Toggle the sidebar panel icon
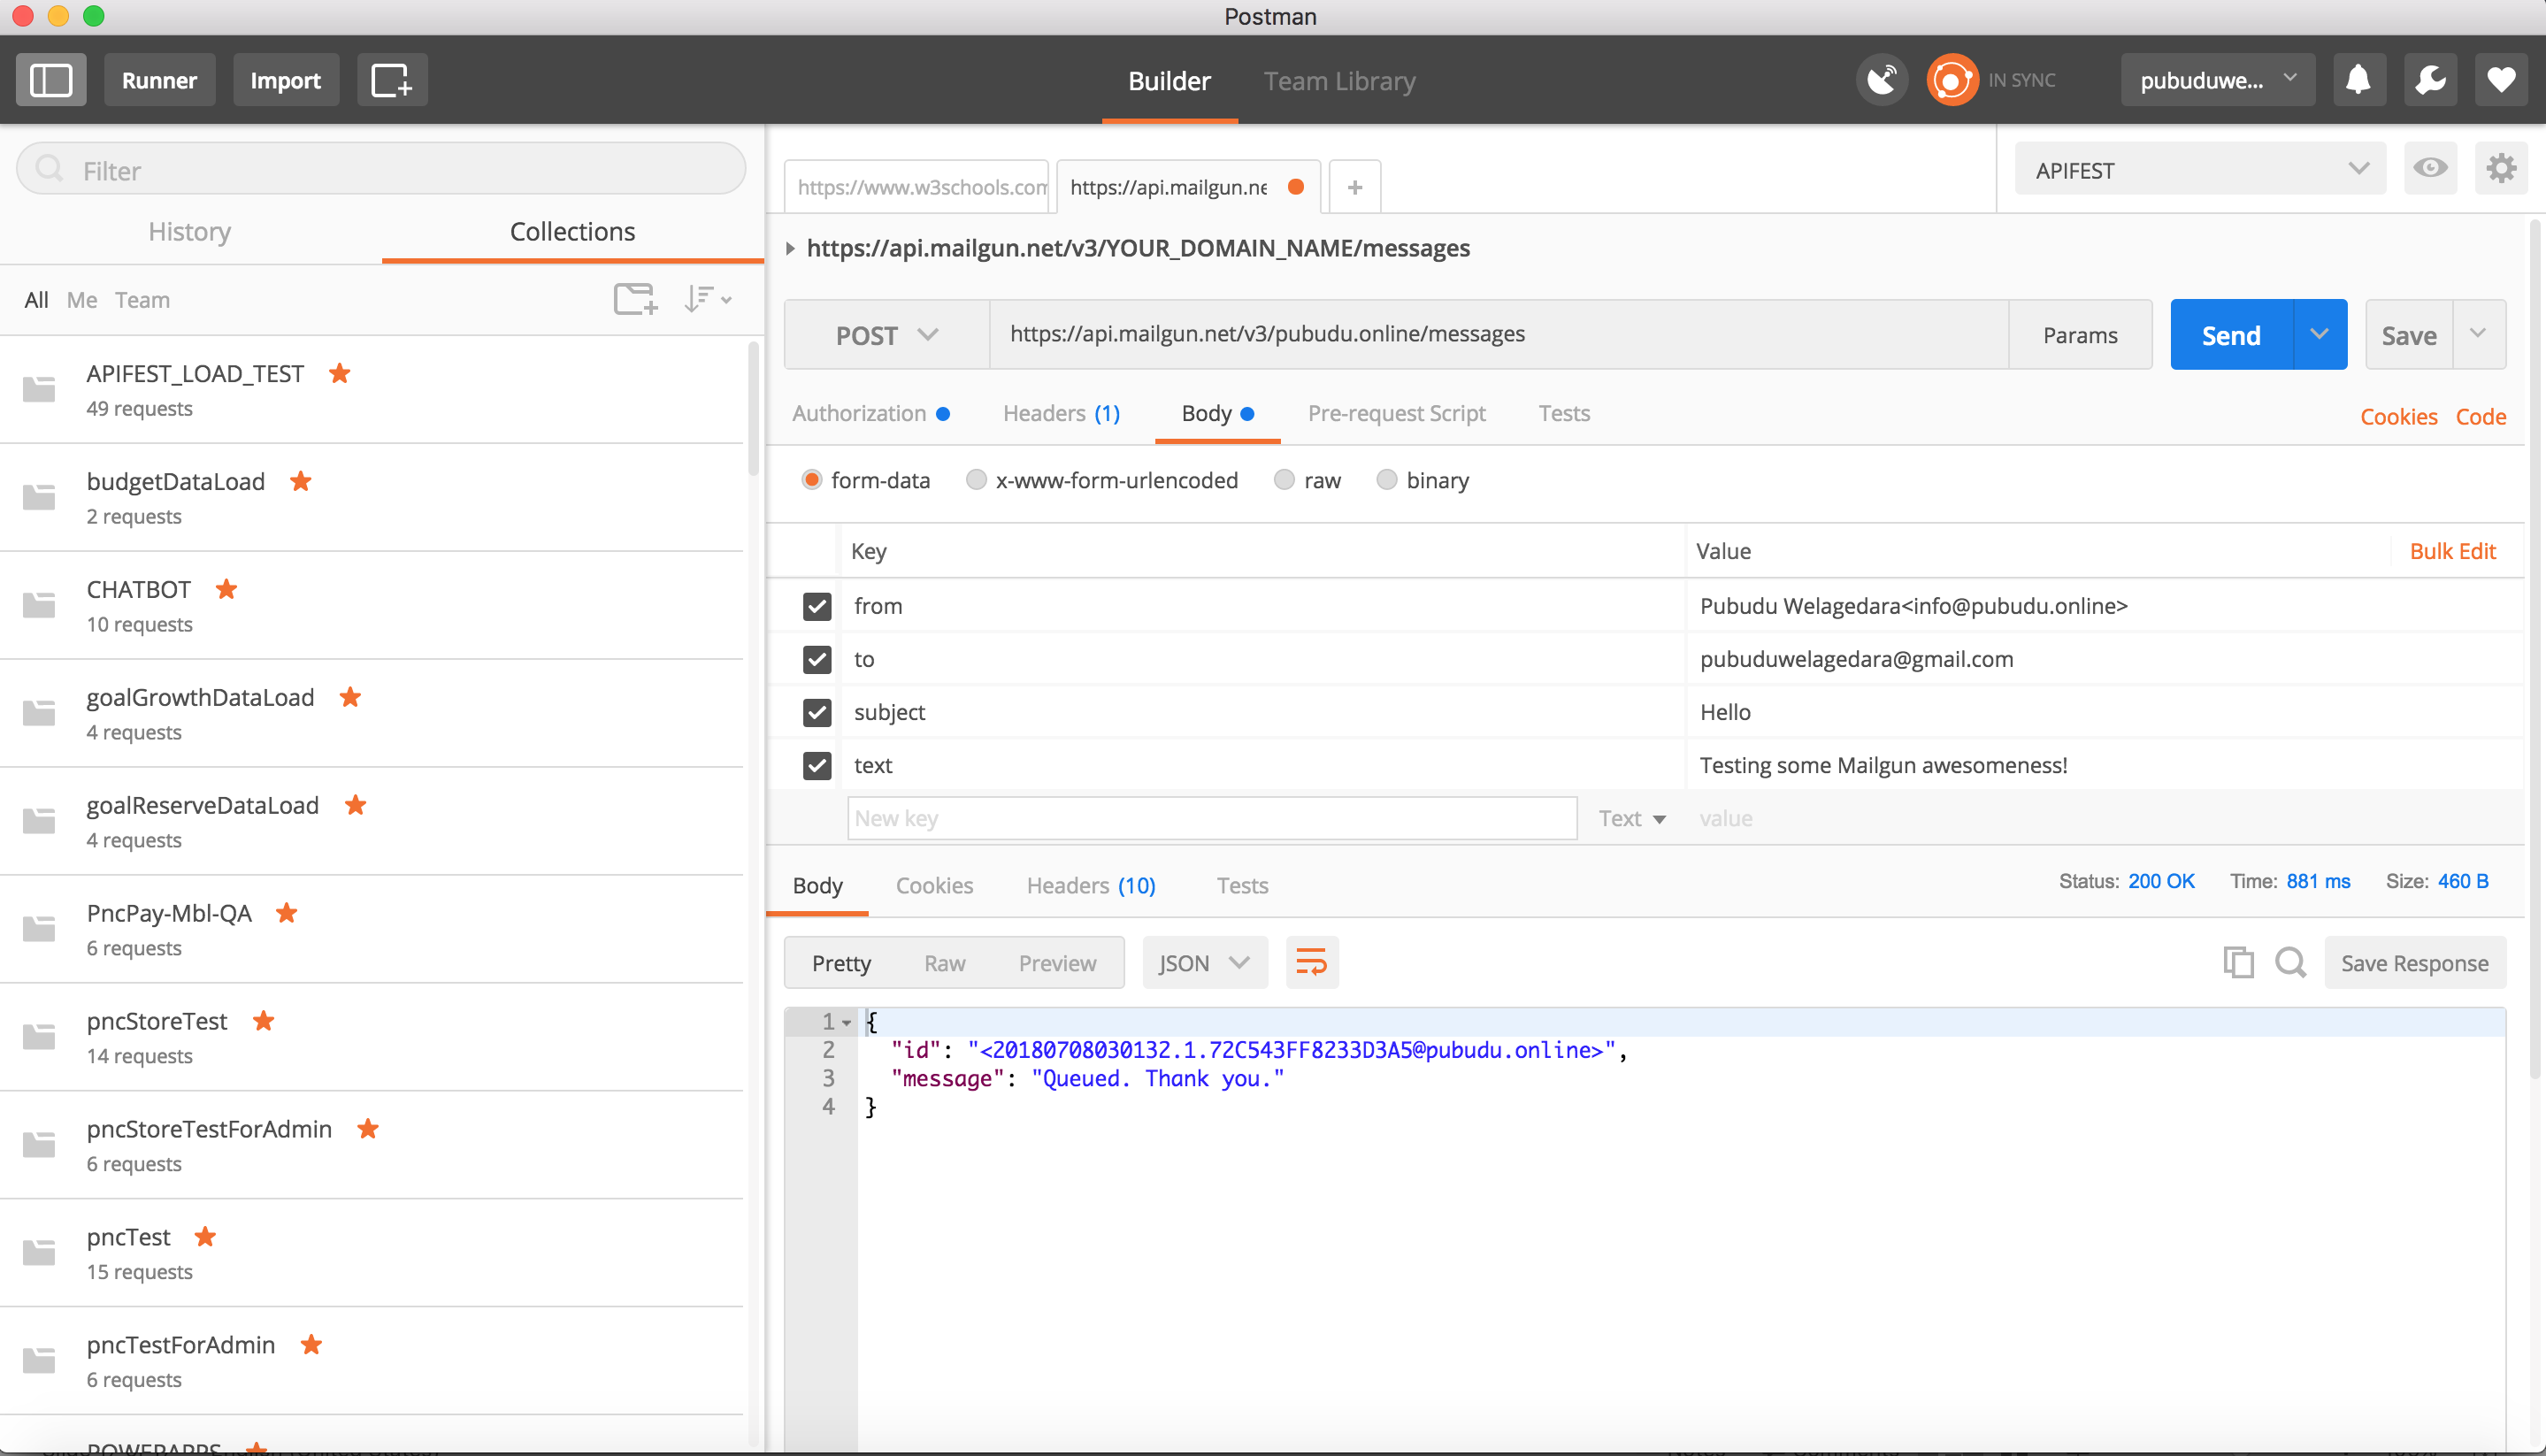The height and width of the screenshot is (1456, 2546). [x=51, y=80]
